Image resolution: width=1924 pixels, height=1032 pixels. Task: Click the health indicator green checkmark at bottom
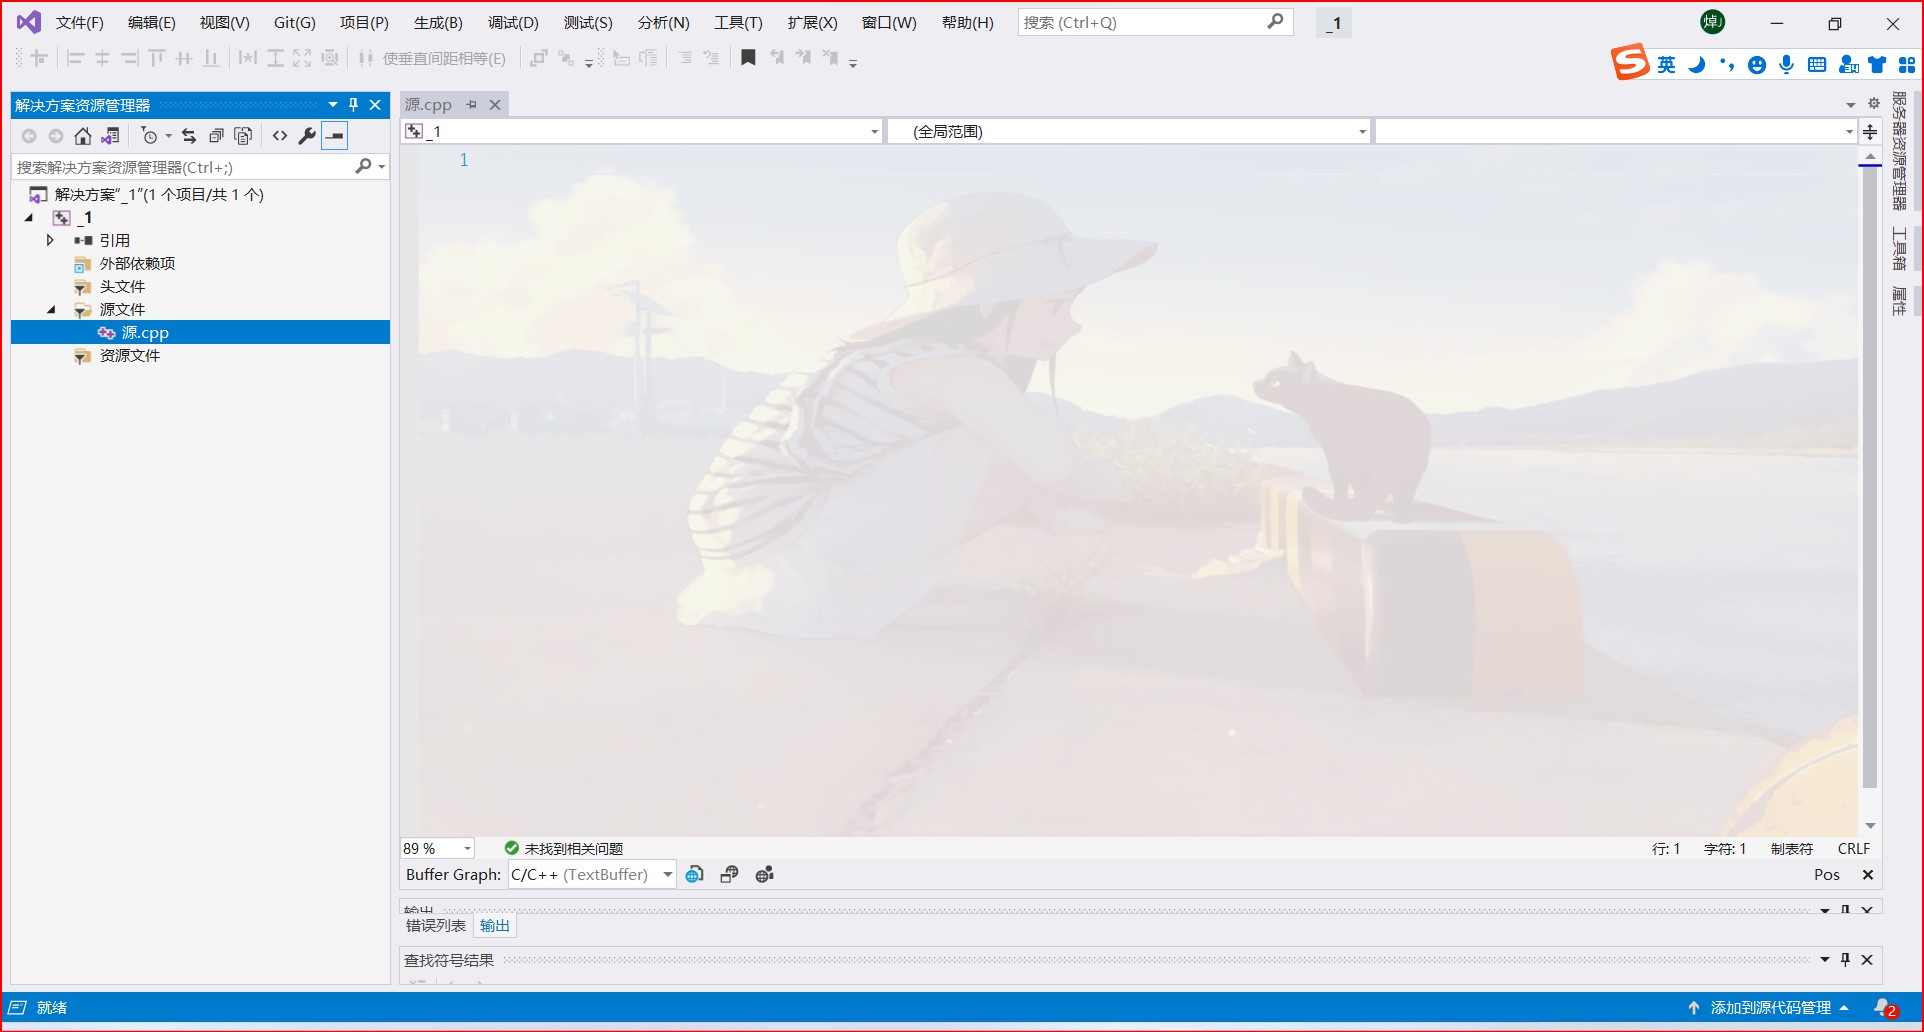[x=512, y=847]
